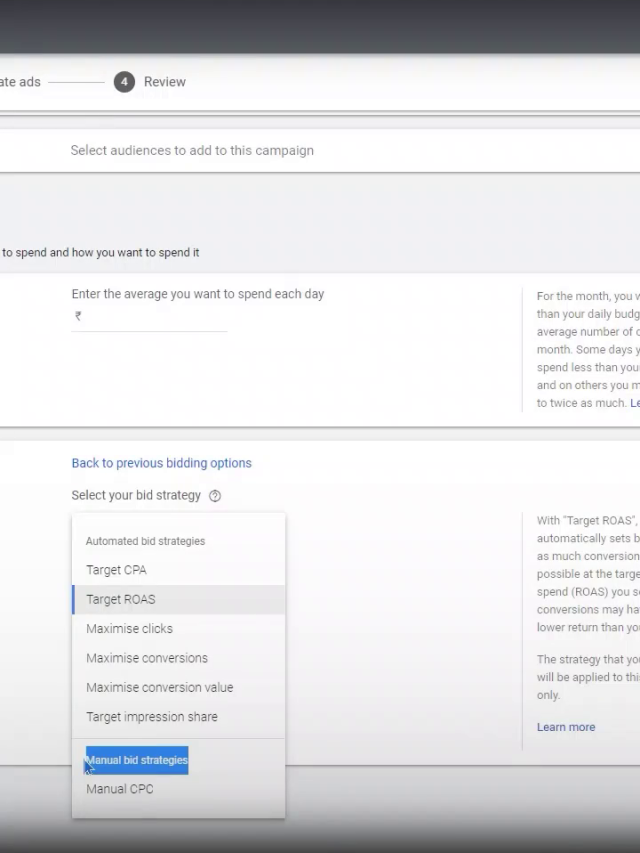Go to the Create ads step
The height and width of the screenshot is (853, 640).
pos(20,82)
